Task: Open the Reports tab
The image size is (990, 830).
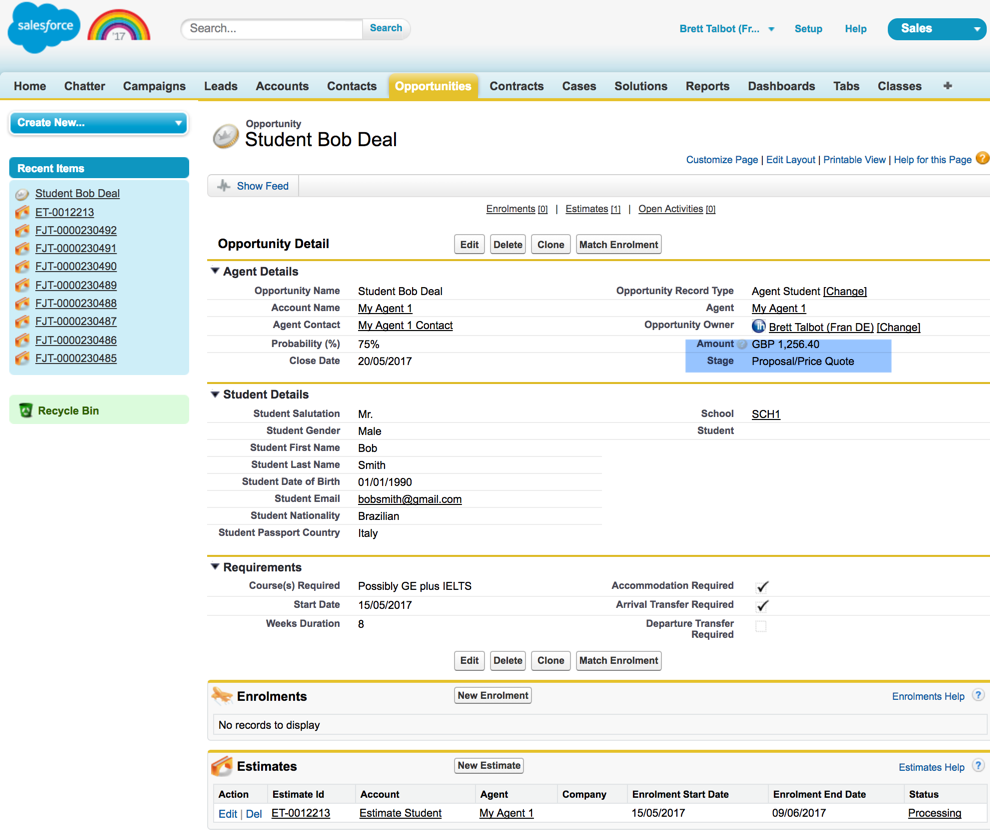Action: click(x=707, y=86)
